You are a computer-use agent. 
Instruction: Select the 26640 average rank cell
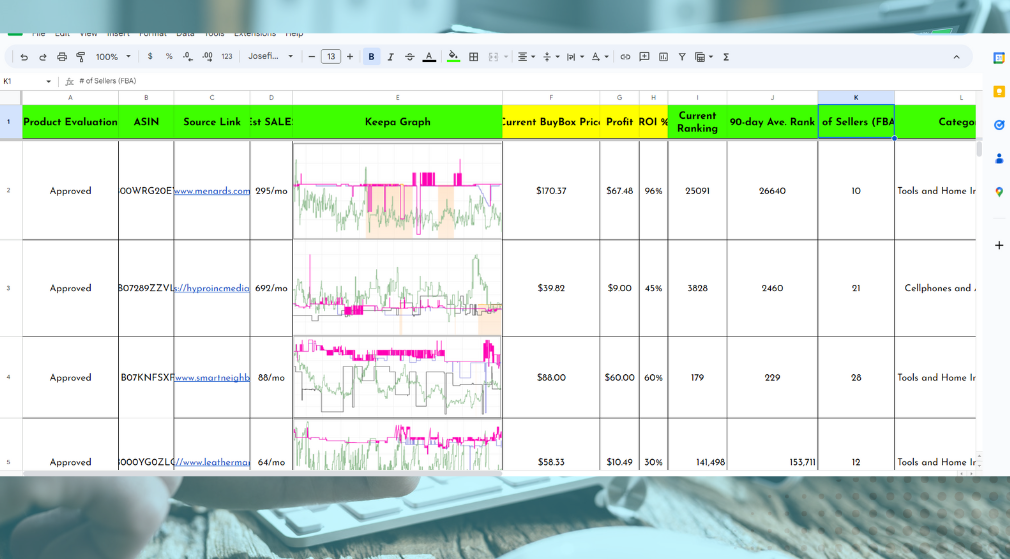(772, 191)
